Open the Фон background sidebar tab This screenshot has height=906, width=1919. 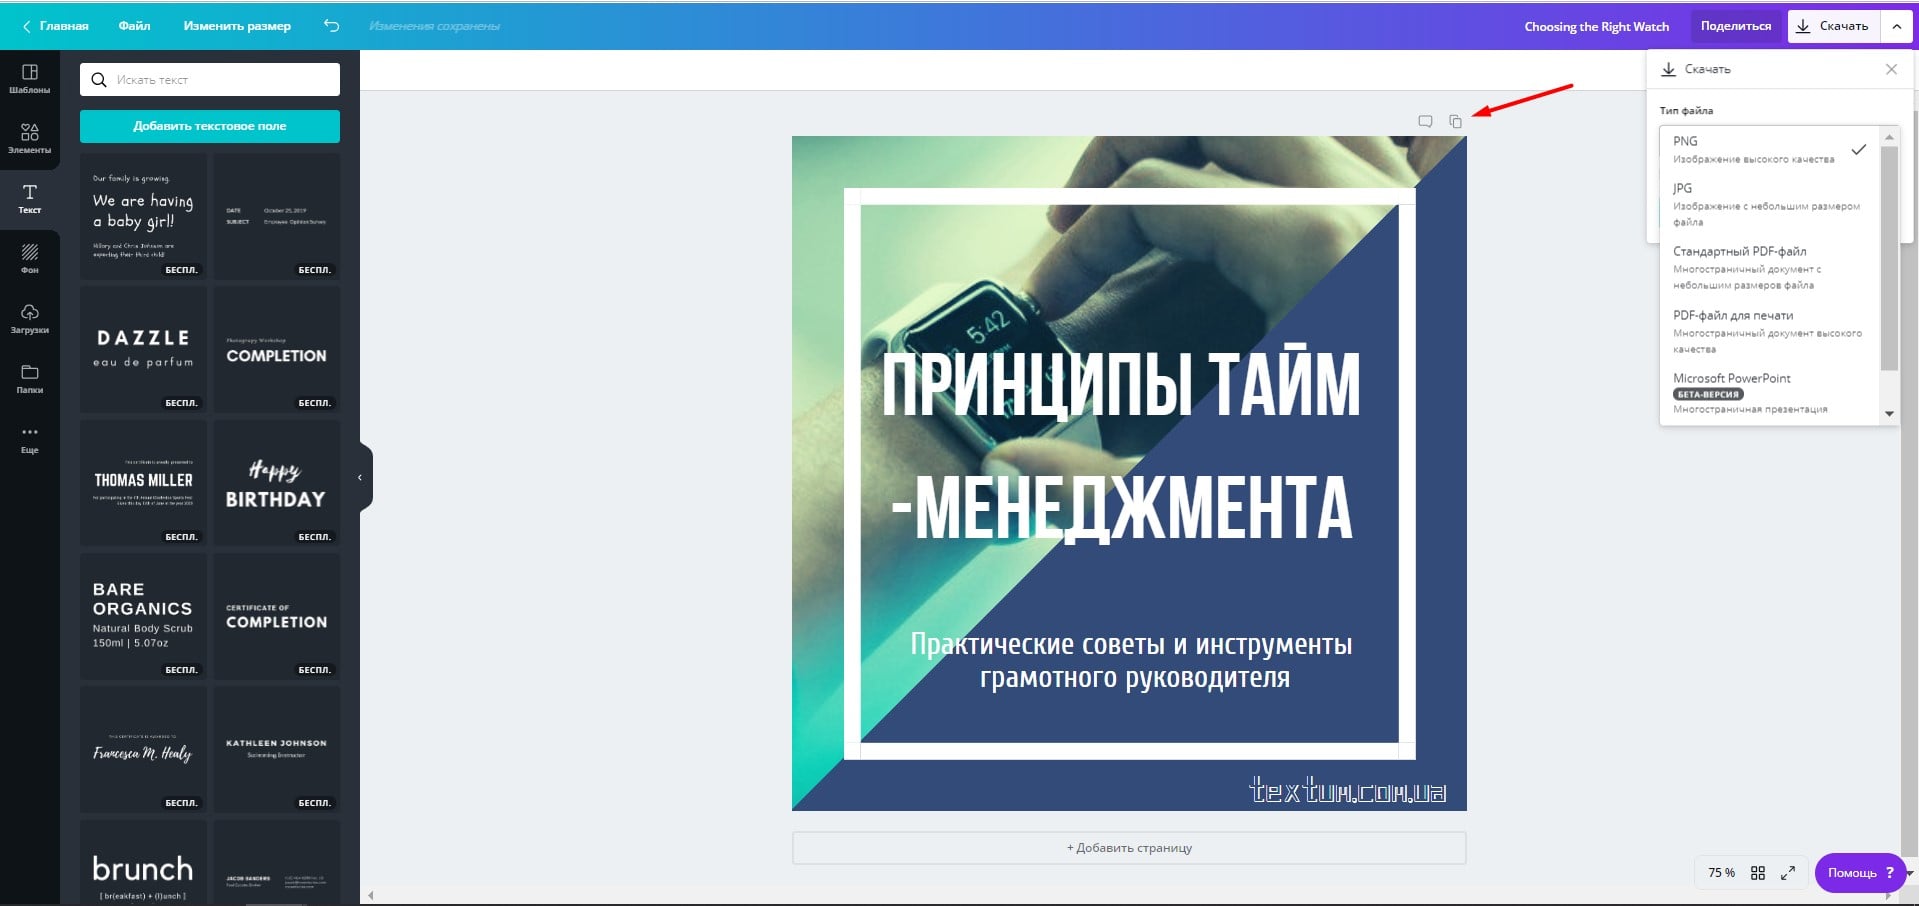pos(29,259)
